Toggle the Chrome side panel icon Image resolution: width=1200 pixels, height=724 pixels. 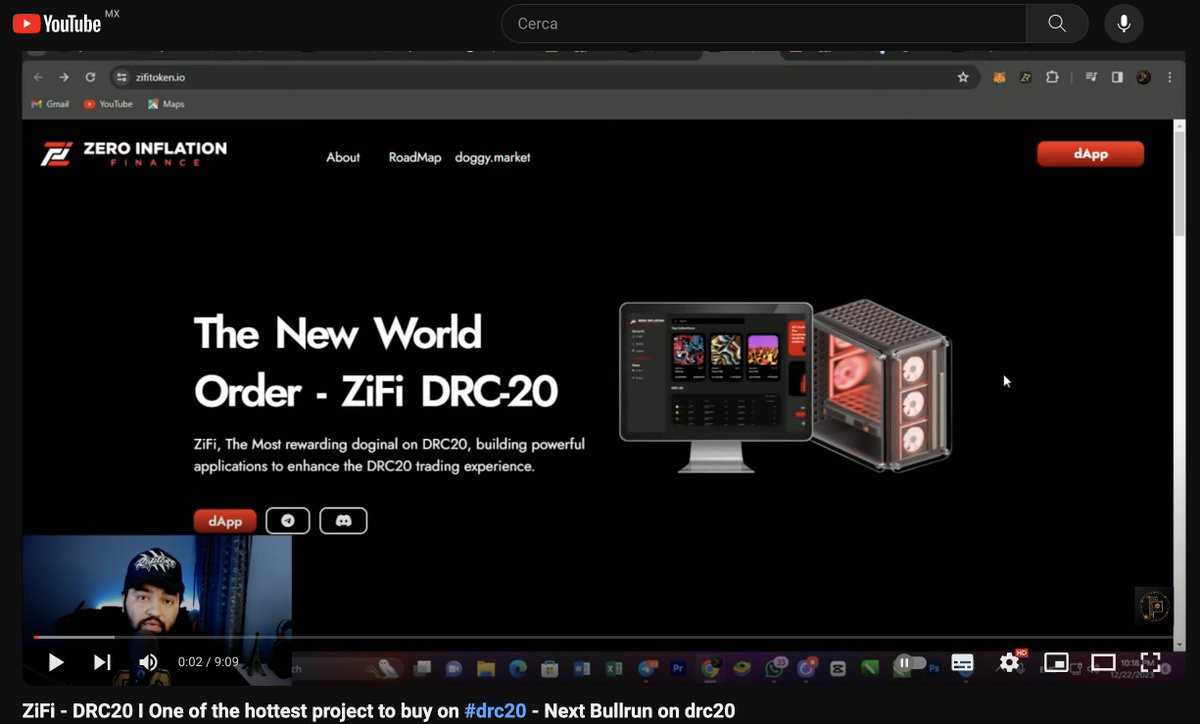[x=1118, y=77]
